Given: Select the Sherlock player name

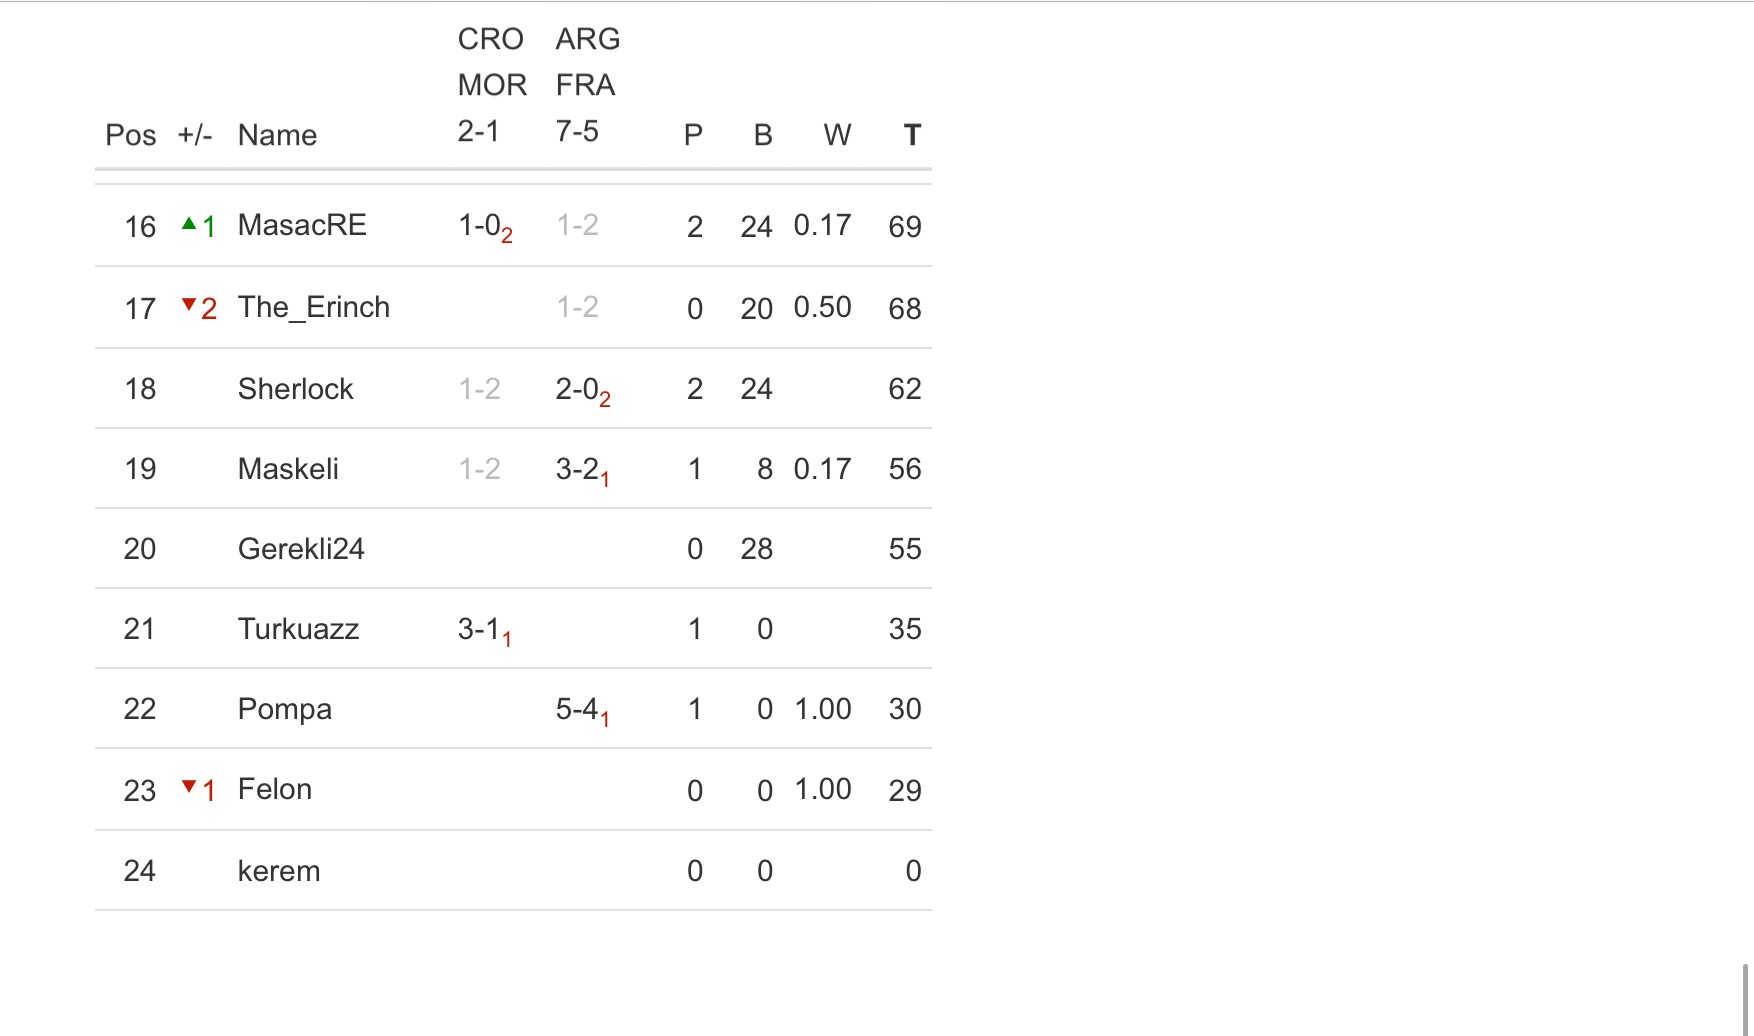Looking at the screenshot, I should [x=295, y=389].
